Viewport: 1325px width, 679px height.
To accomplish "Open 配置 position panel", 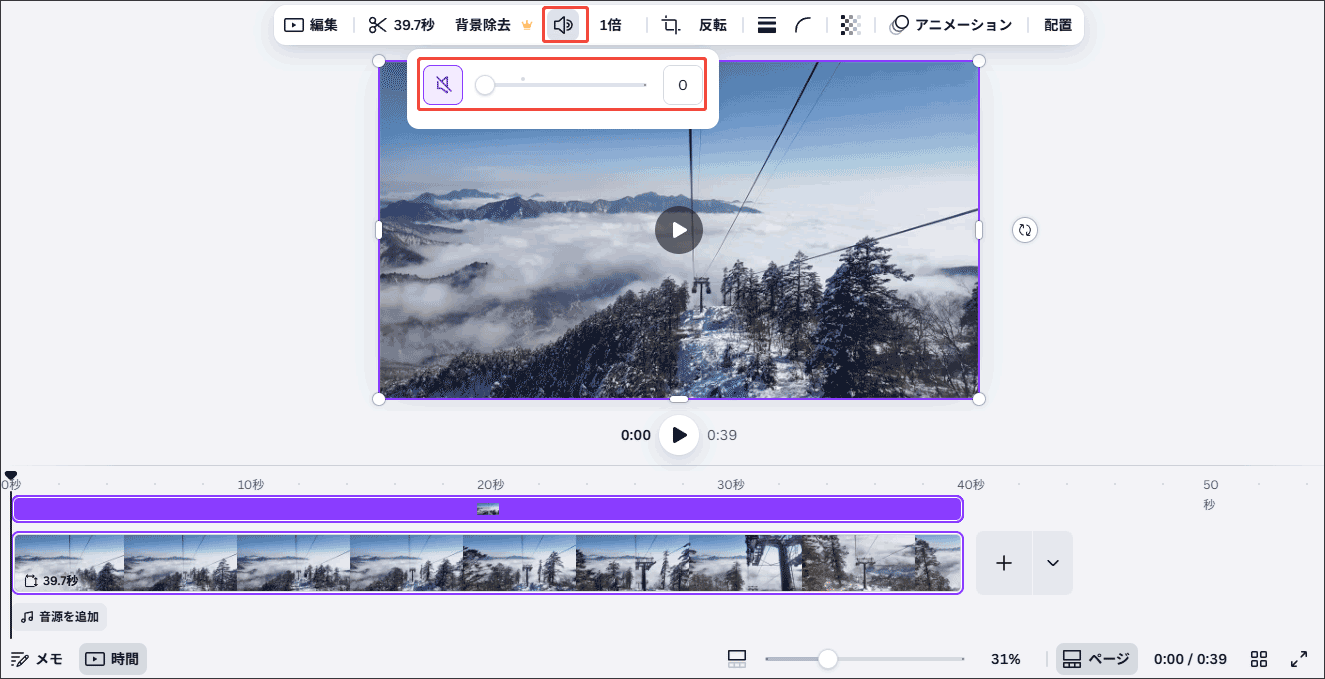I will (1058, 25).
